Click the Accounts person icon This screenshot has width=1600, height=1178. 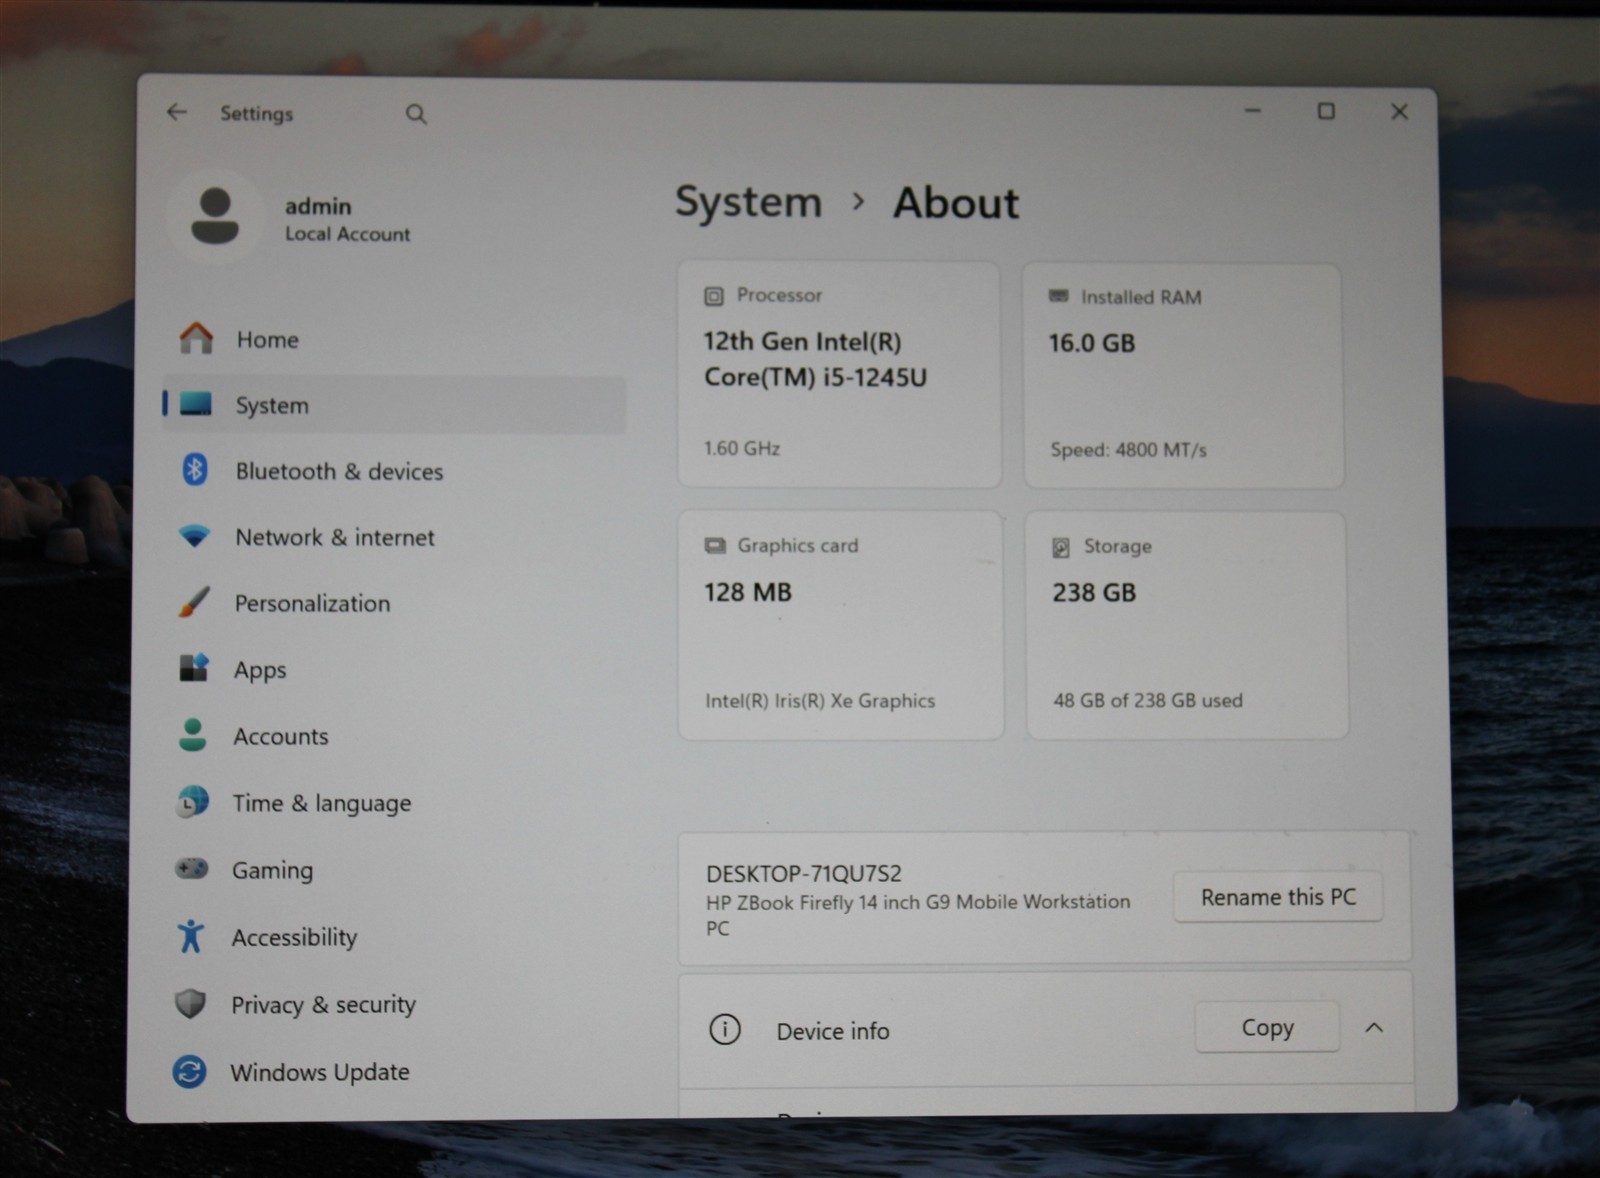192,735
